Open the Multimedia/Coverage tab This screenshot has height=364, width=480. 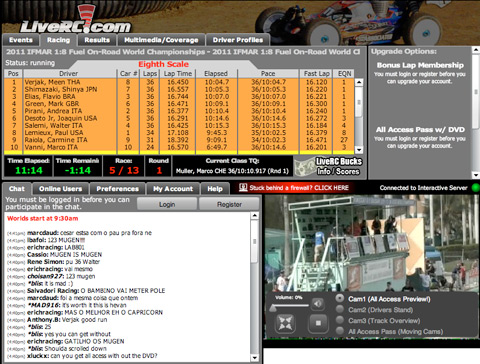click(161, 40)
